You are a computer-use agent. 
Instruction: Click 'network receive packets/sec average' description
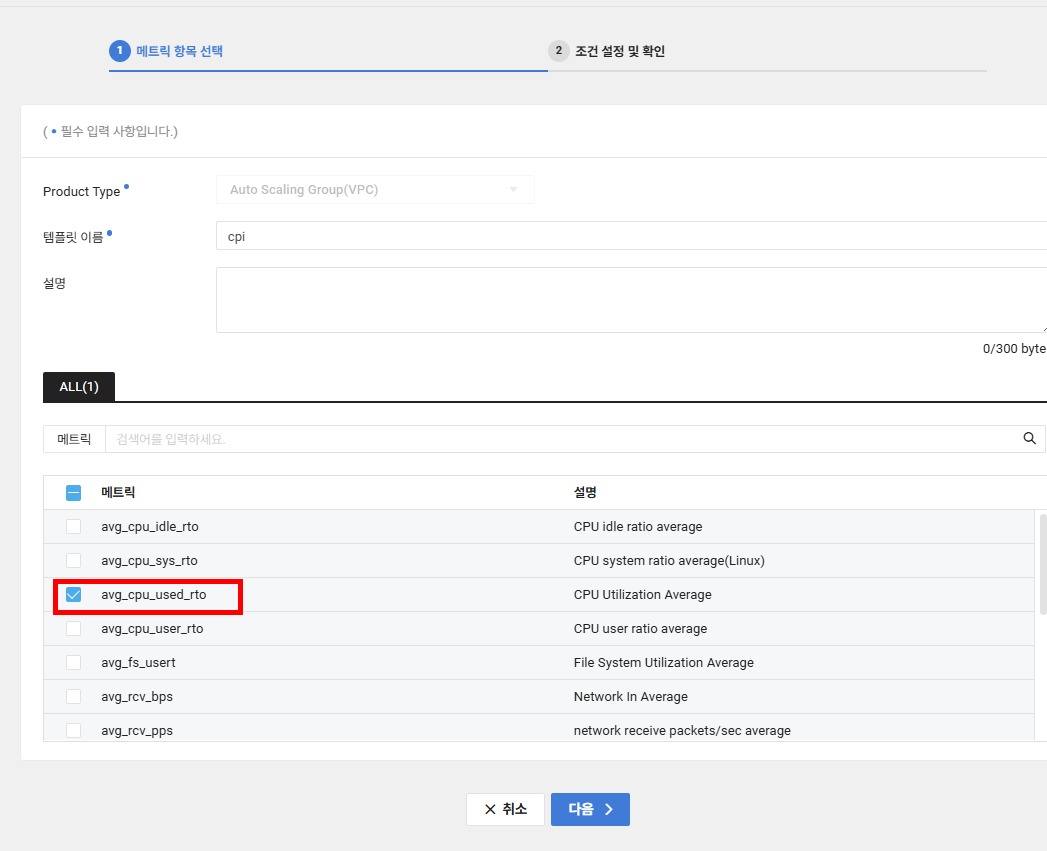(682, 731)
